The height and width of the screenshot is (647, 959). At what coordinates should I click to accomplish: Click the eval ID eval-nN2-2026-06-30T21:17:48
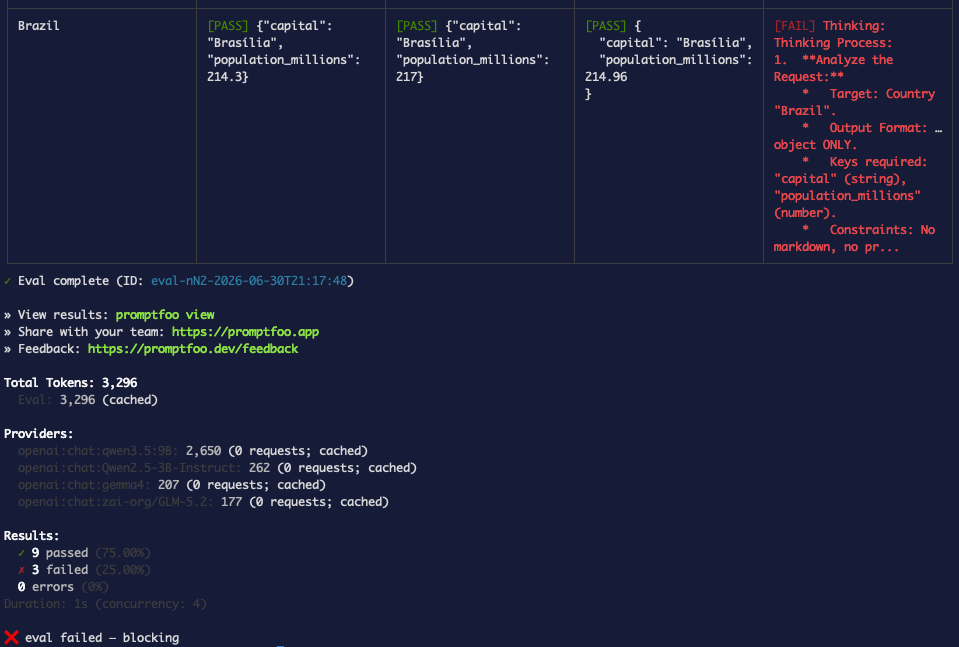tap(249, 281)
